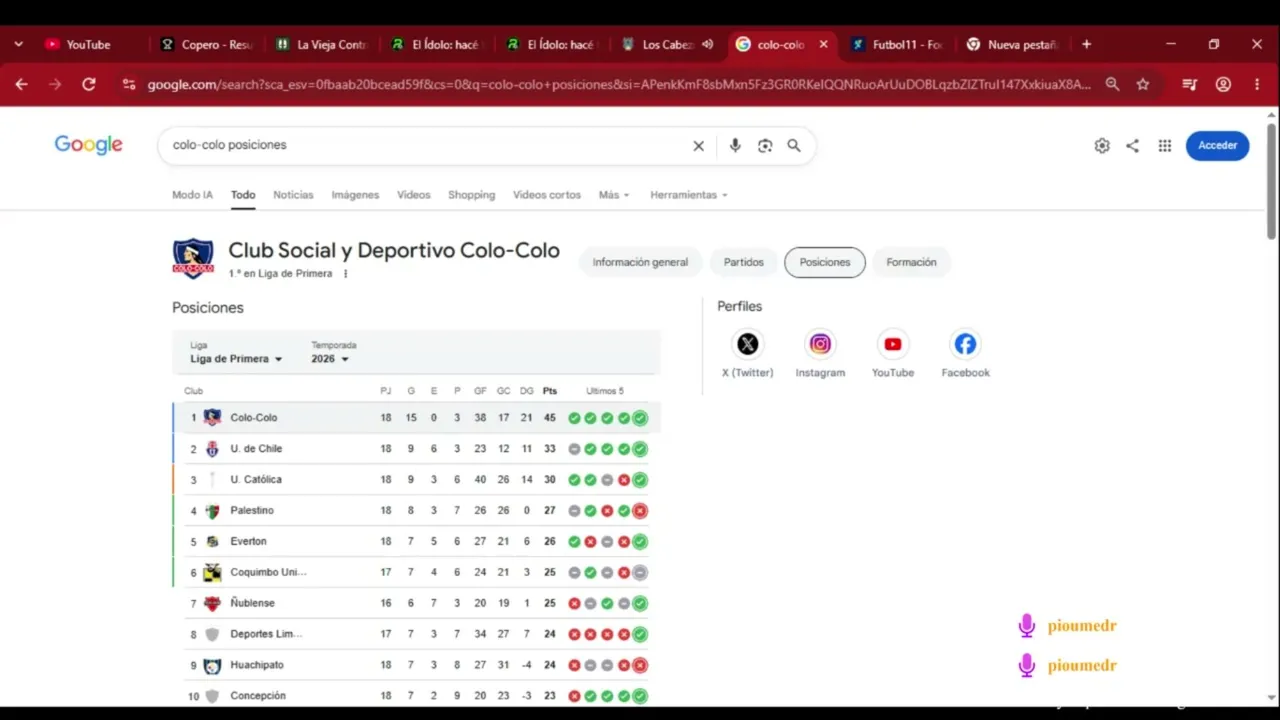Open the zoom magnifier in address bar
Screen dimensions: 1280x720
coord(1112,85)
